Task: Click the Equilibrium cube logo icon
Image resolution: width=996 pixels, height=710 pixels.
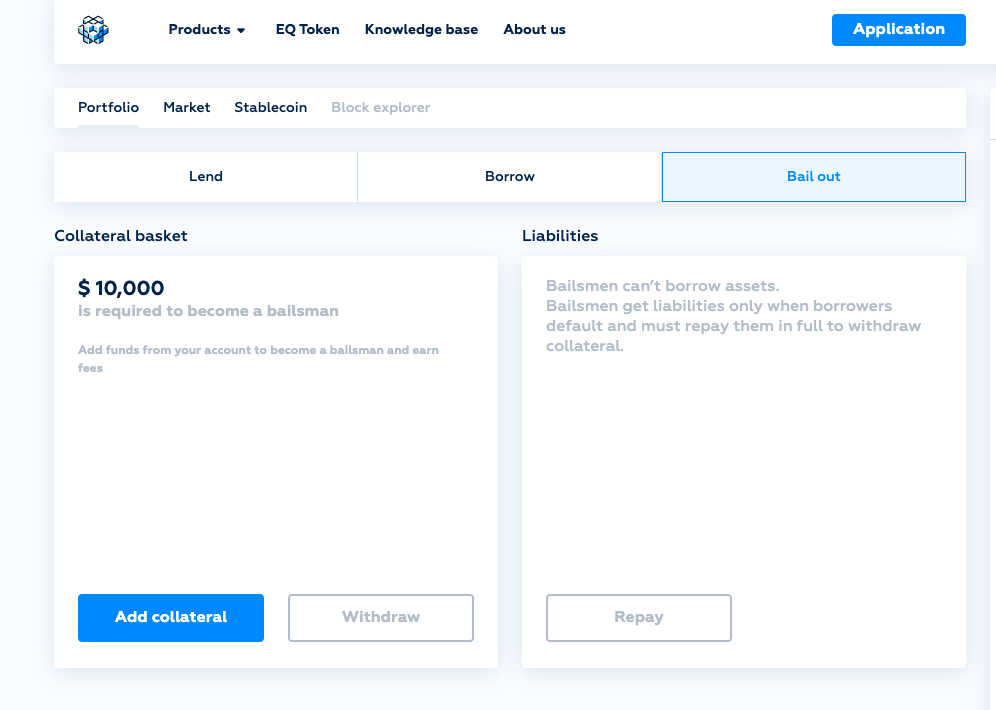Action: (93, 30)
